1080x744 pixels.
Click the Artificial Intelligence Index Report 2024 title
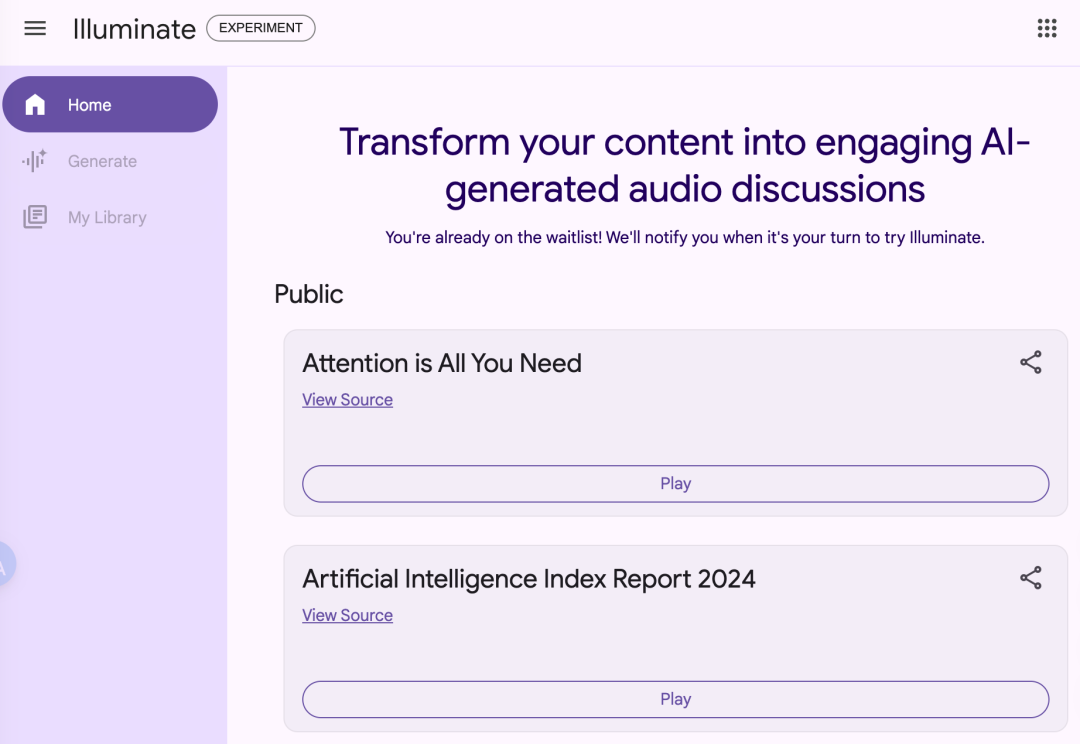(529, 579)
